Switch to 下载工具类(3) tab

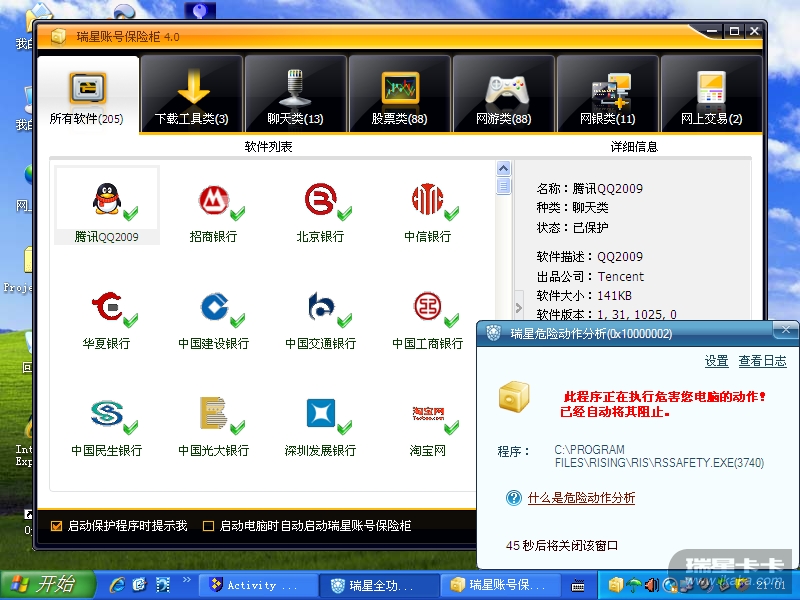pos(192,94)
